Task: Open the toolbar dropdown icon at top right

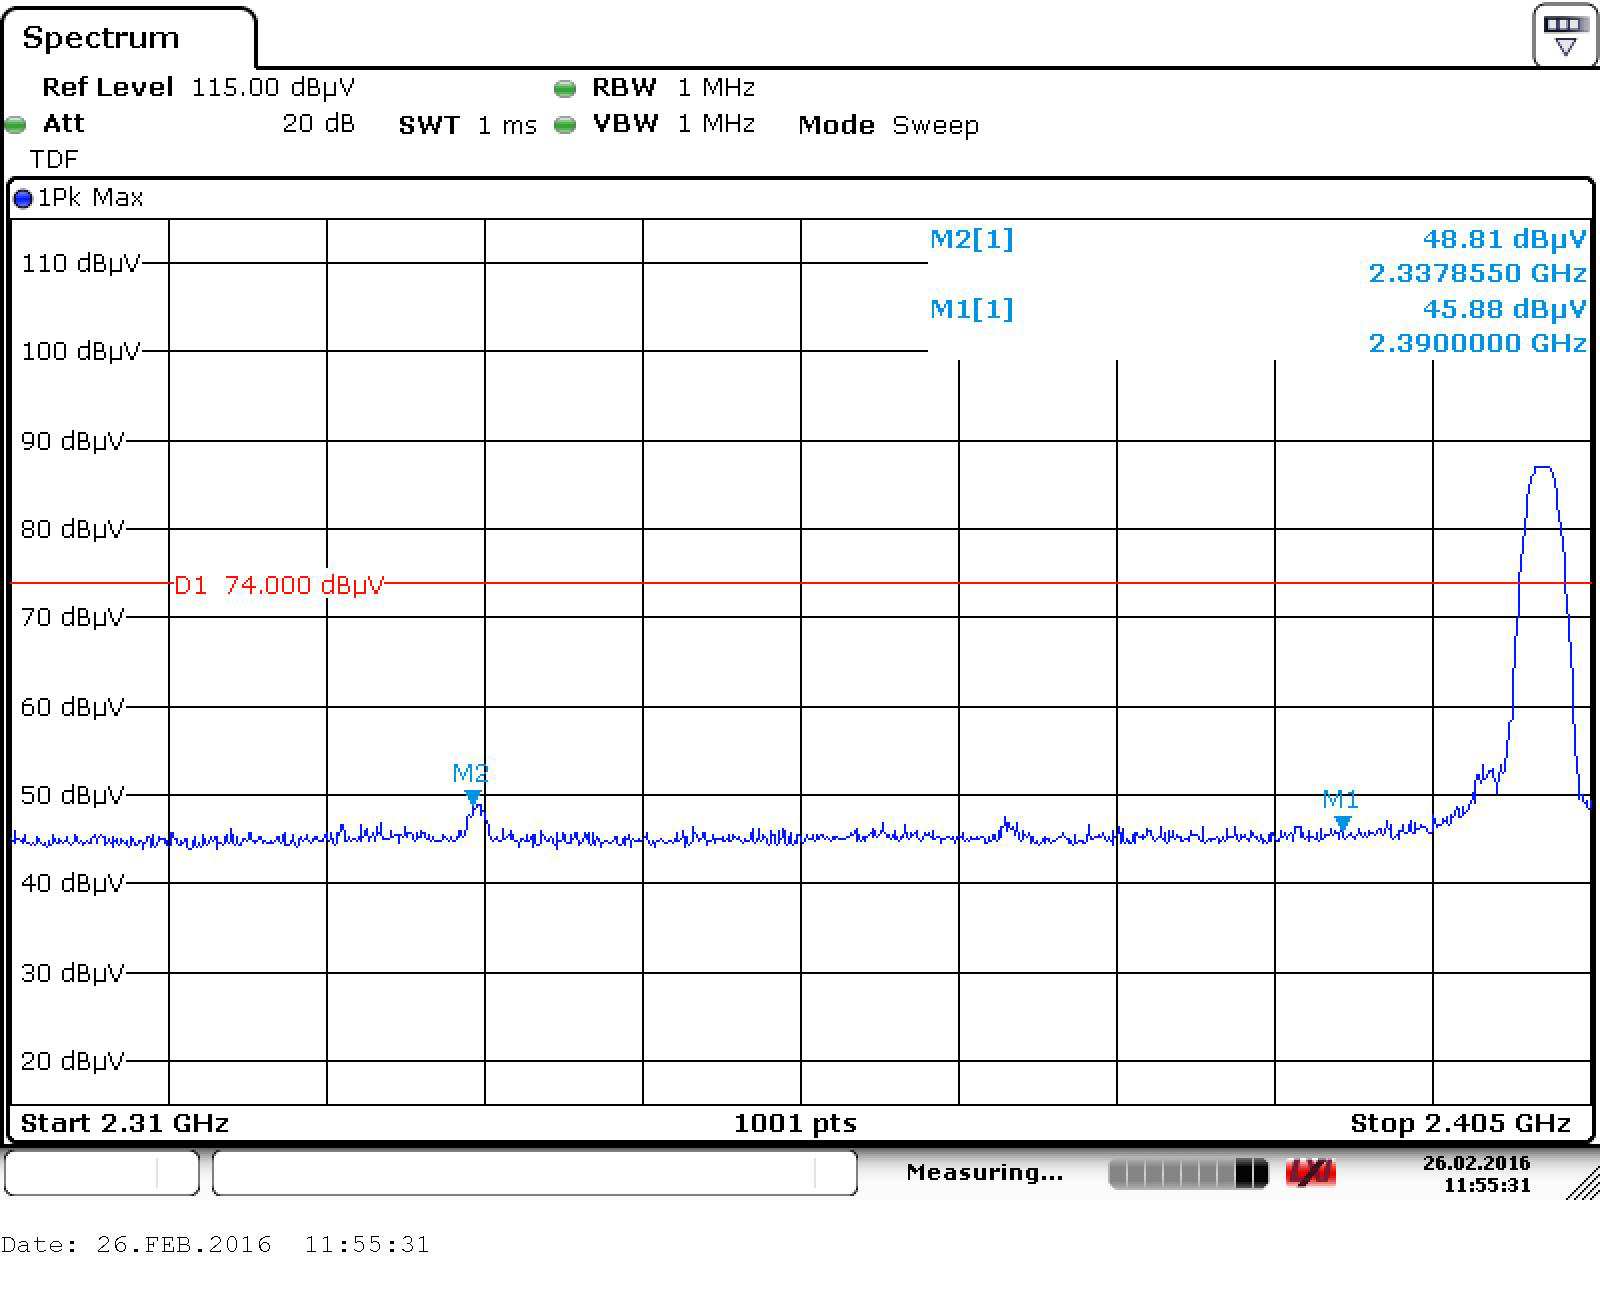Action: 1564,36
